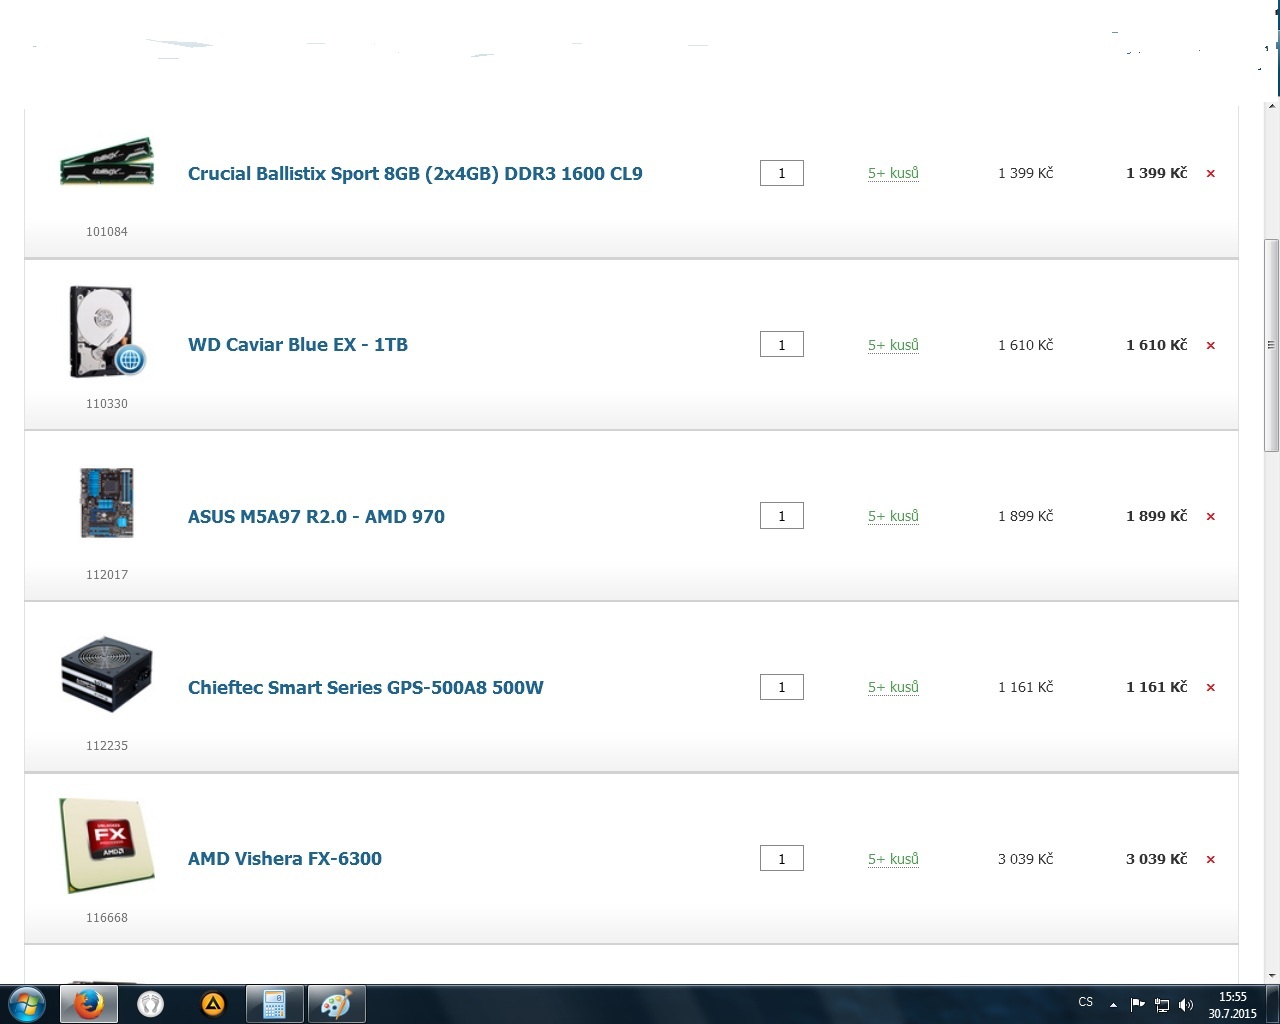Click '5+ kusů' availability for Crucial Ballistix

(893, 173)
